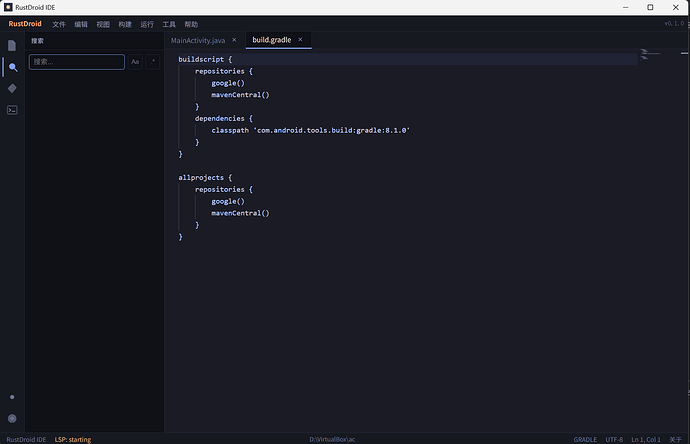The width and height of the screenshot is (690, 444).
Task: Open the 文件 menu
Action: click(59, 24)
